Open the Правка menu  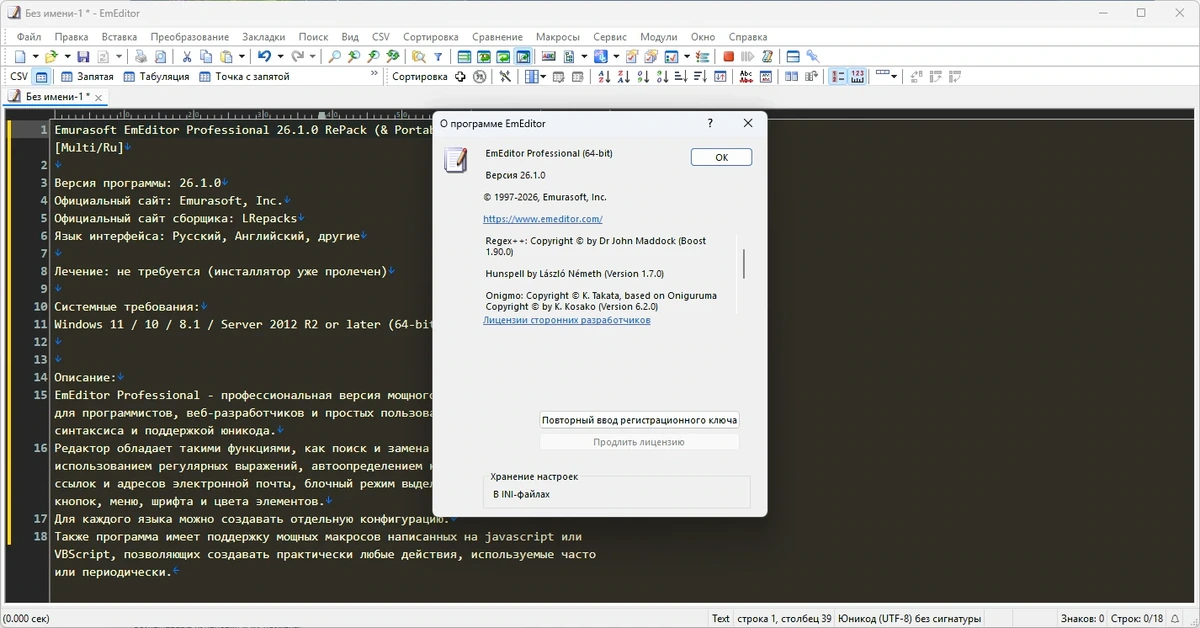click(x=71, y=37)
